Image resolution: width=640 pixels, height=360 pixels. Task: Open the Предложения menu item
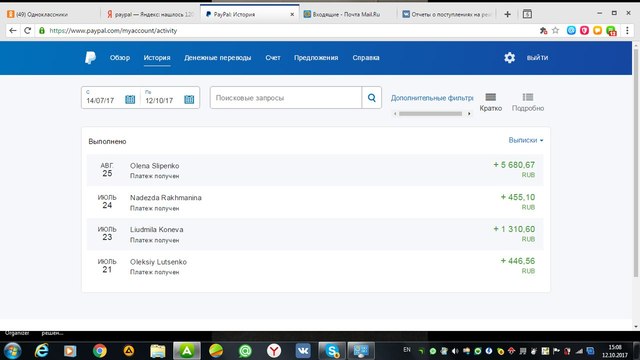316,58
